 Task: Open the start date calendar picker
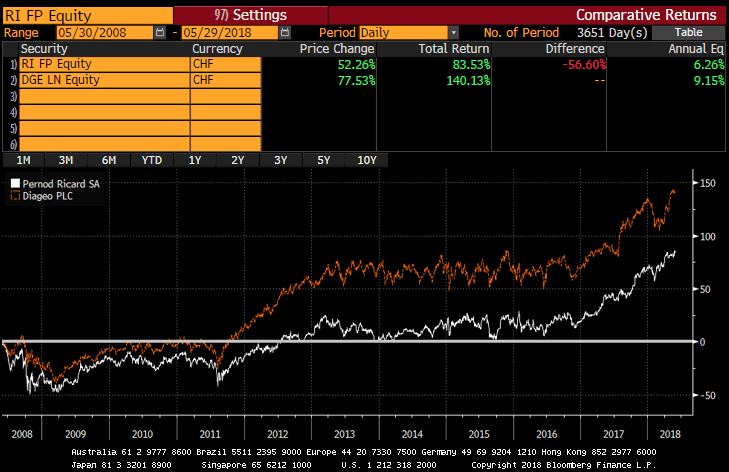tap(159, 33)
